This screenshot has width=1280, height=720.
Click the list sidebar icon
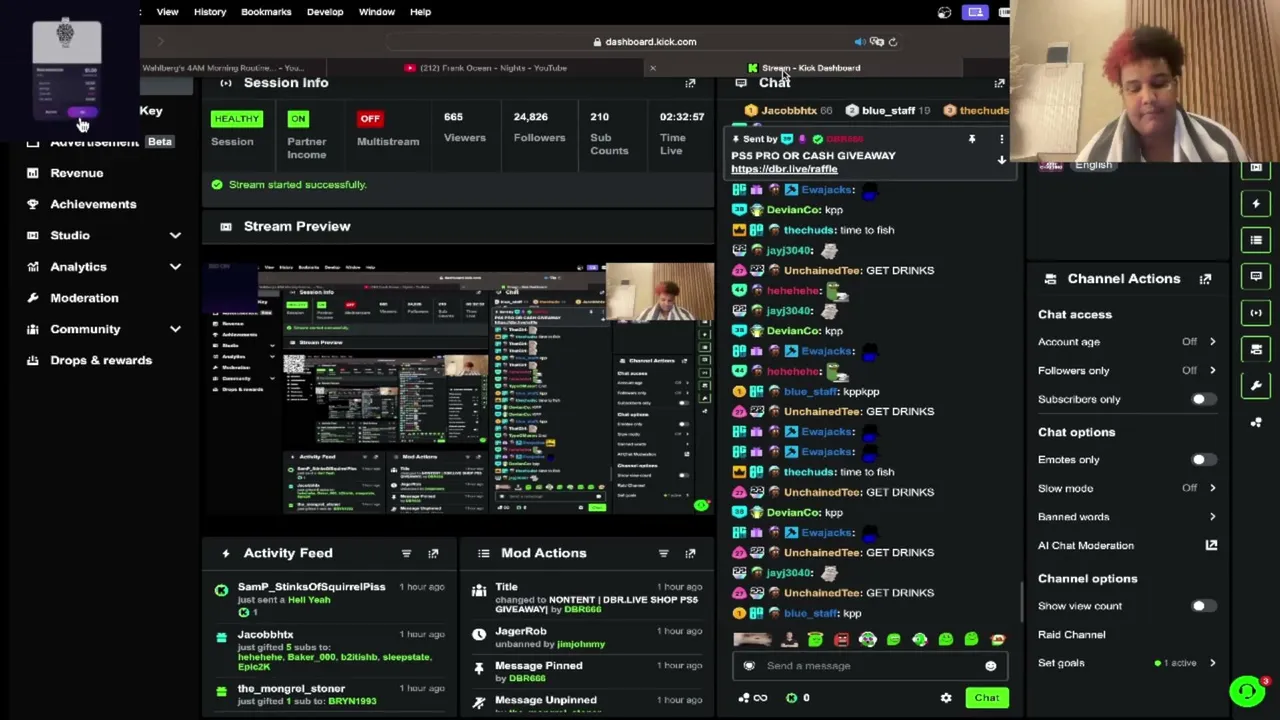click(x=1256, y=240)
